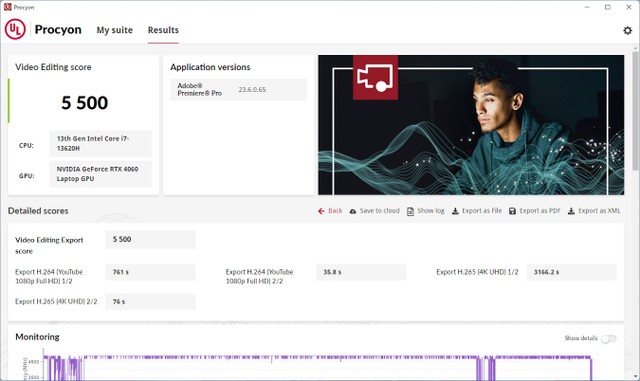This screenshot has height=381, width=640.
Task: Click the Save to cloud icon
Action: pyautogui.click(x=353, y=211)
